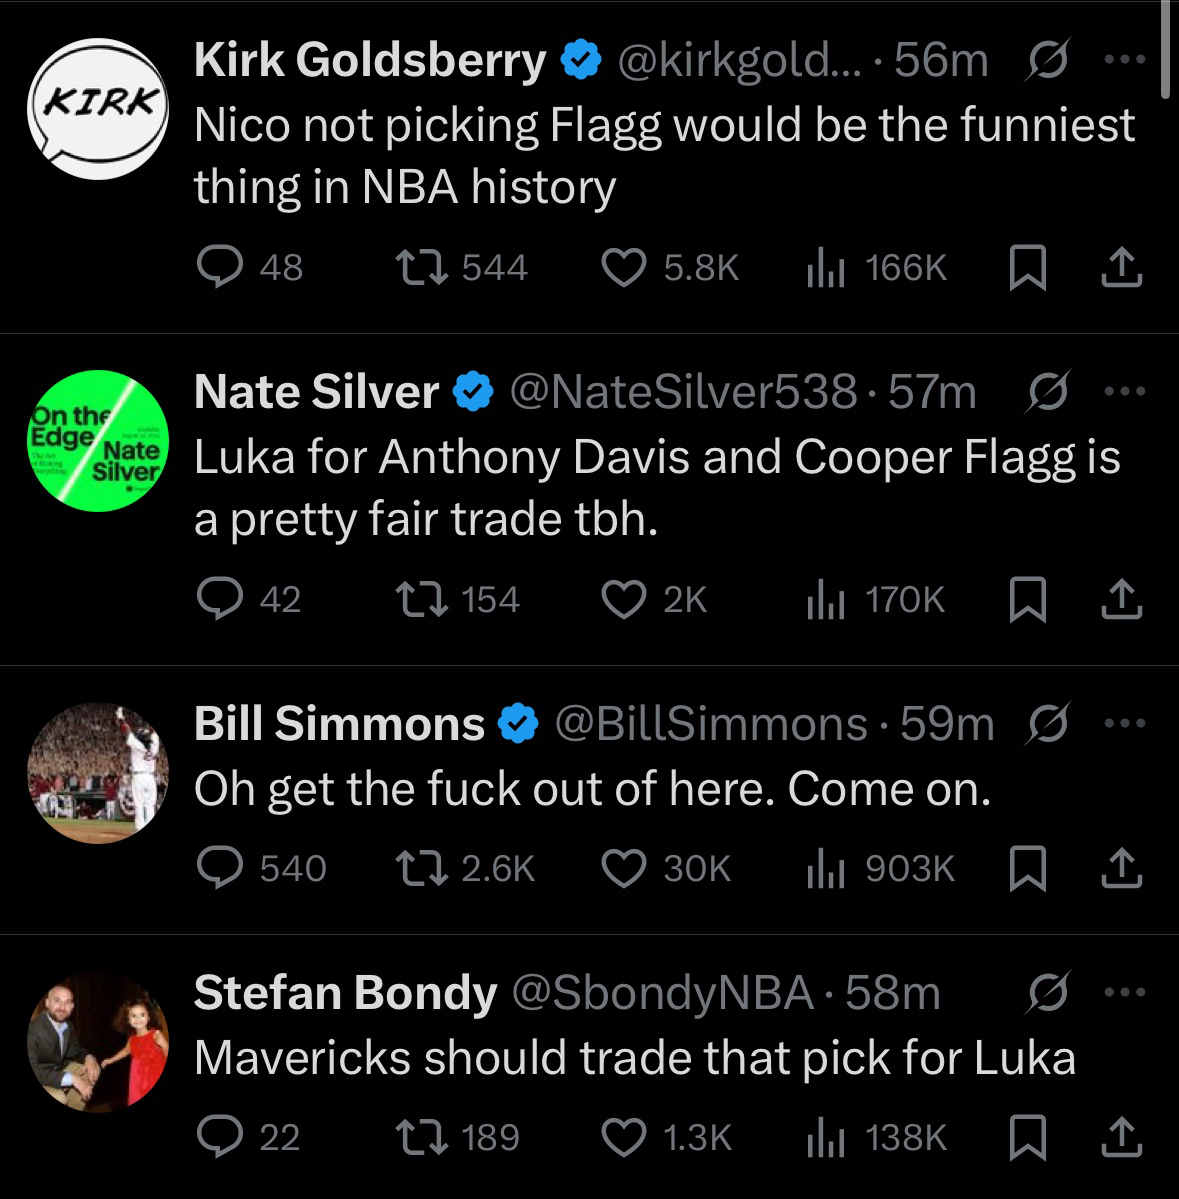Bookmark Nate Silver's tweet
Viewport: 1179px width, 1199px height.
click(x=1025, y=599)
